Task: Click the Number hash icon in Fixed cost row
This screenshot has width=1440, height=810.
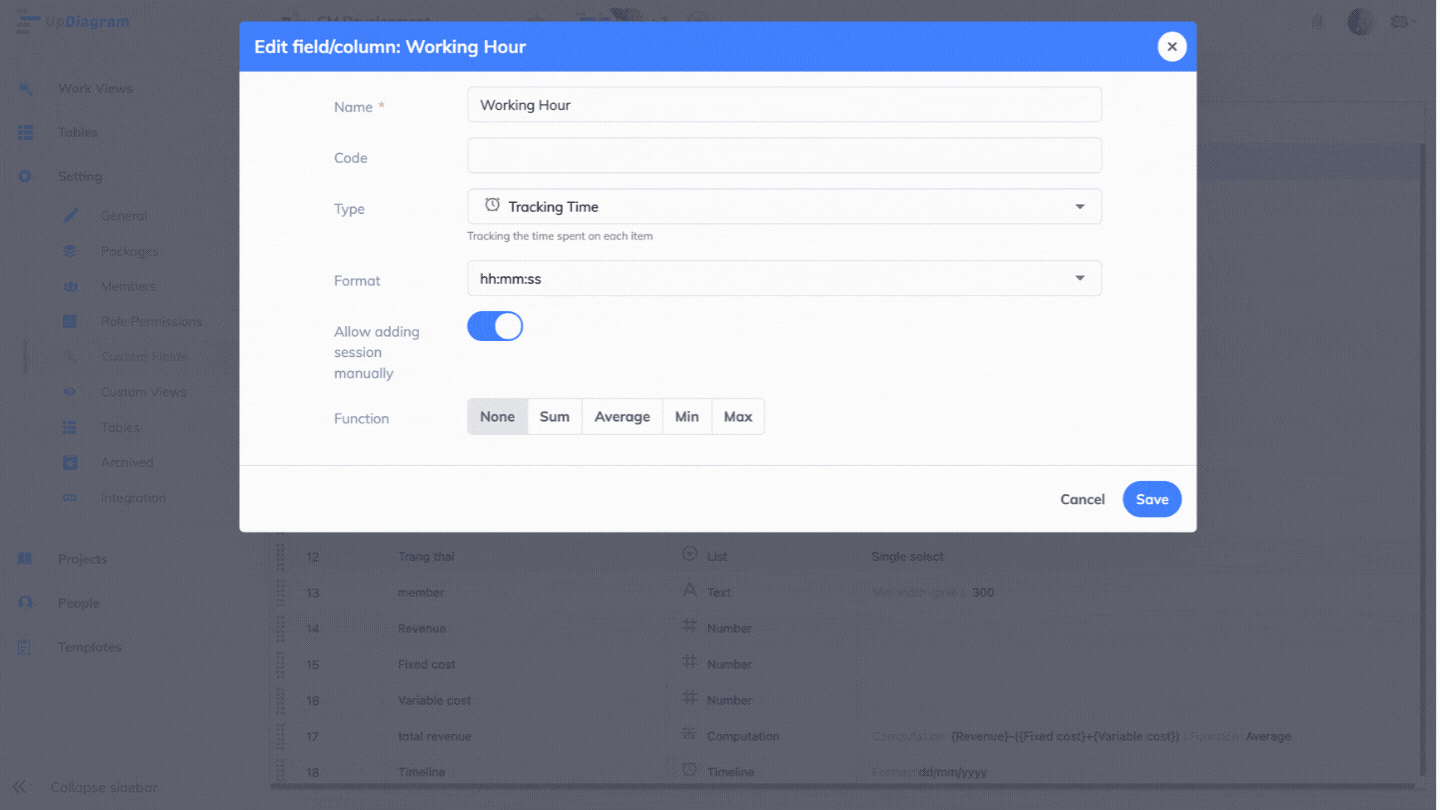Action: coord(689,663)
